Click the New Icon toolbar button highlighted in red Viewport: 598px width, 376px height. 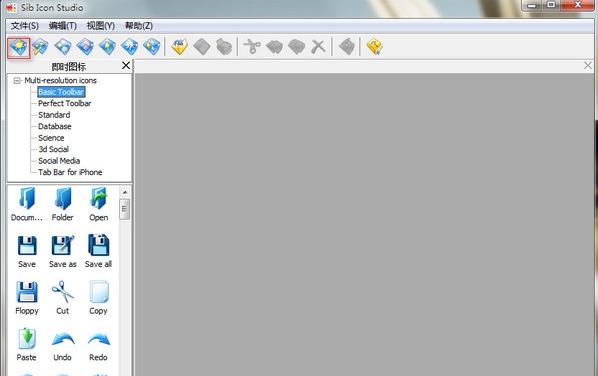pos(18,48)
